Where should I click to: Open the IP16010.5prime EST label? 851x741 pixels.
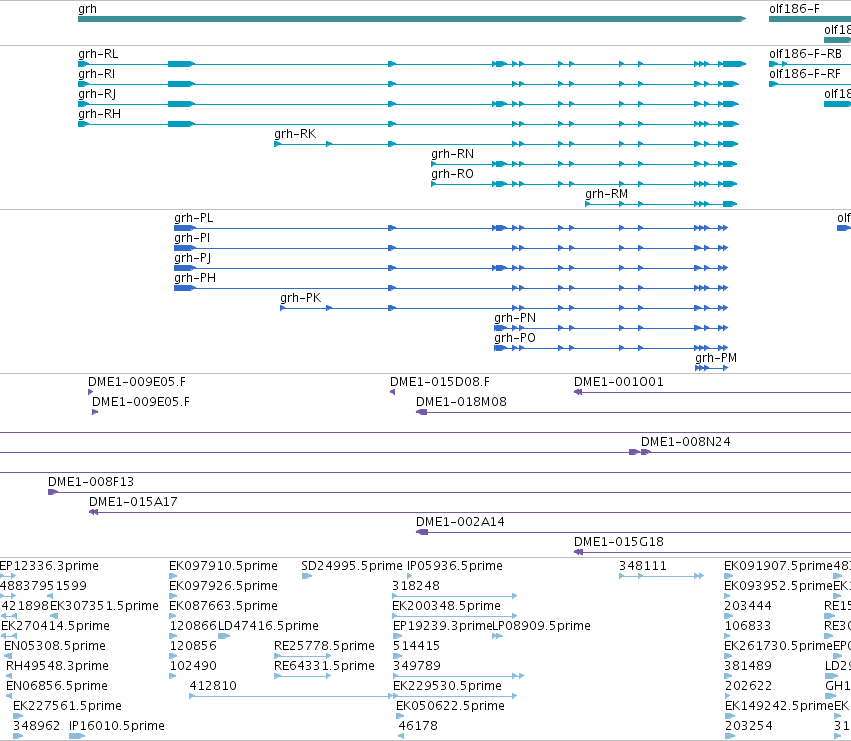[117, 727]
